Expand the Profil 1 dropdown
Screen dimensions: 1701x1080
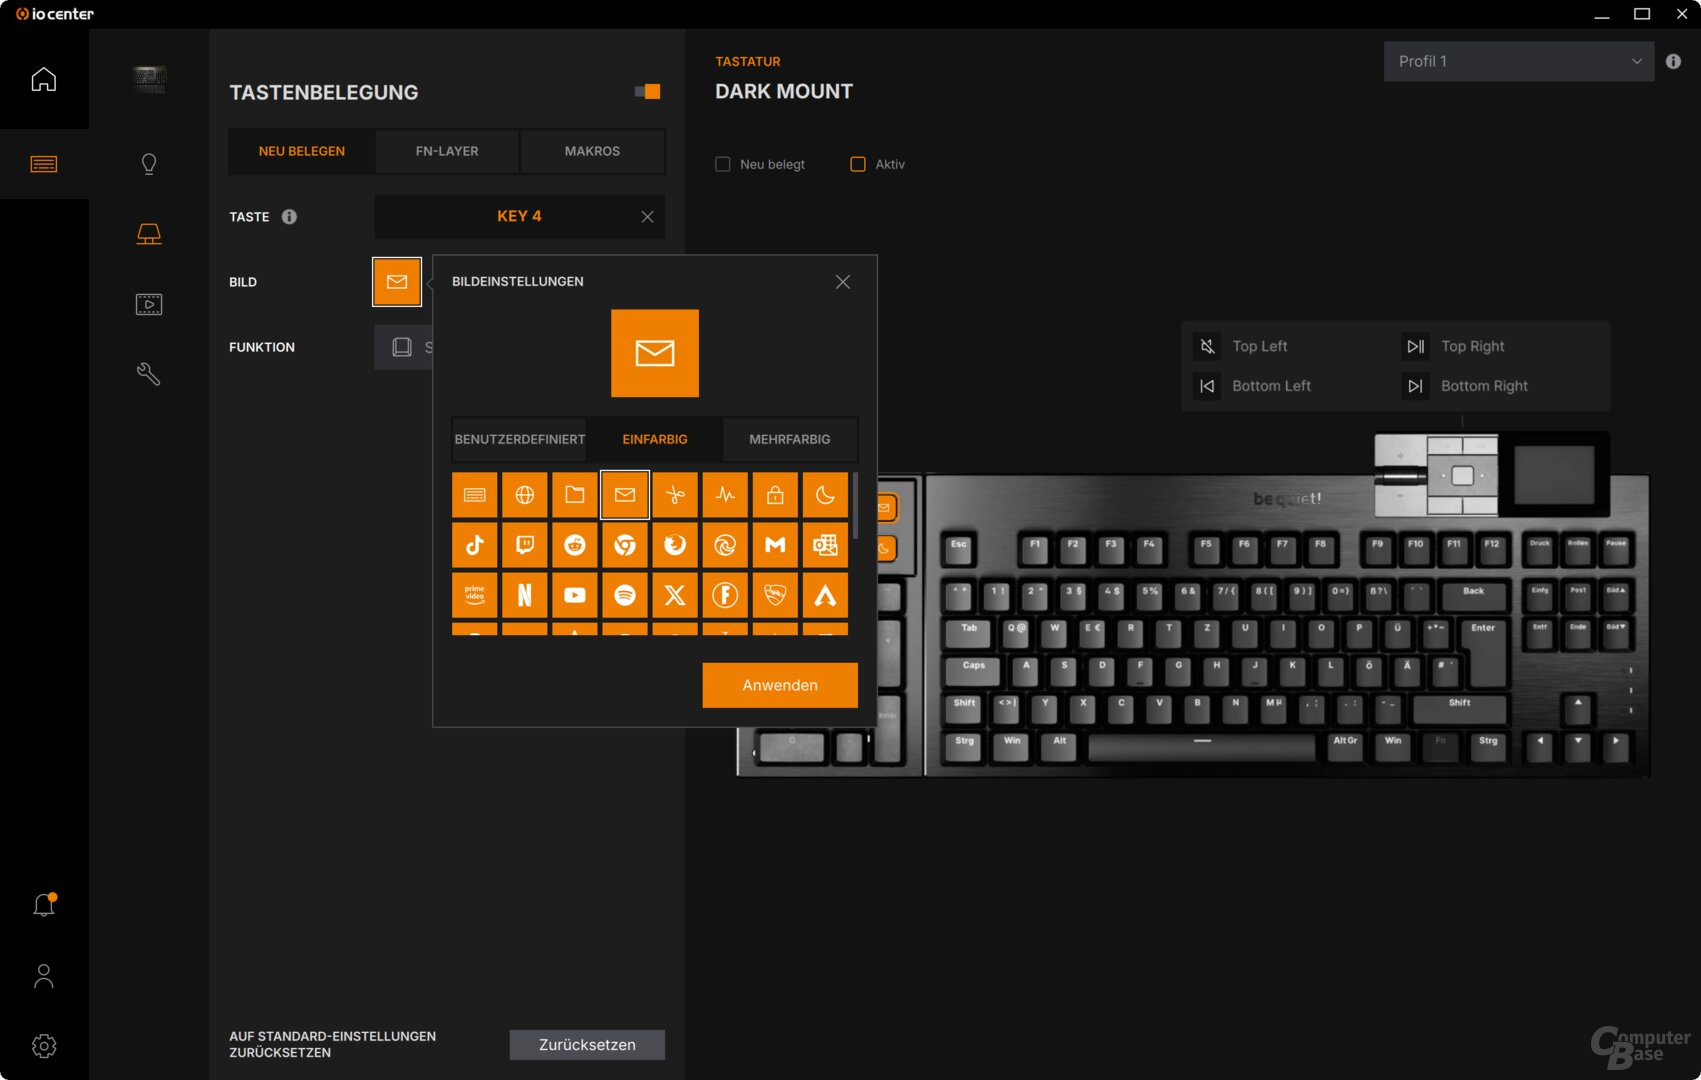pyautogui.click(x=1518, y=61)
